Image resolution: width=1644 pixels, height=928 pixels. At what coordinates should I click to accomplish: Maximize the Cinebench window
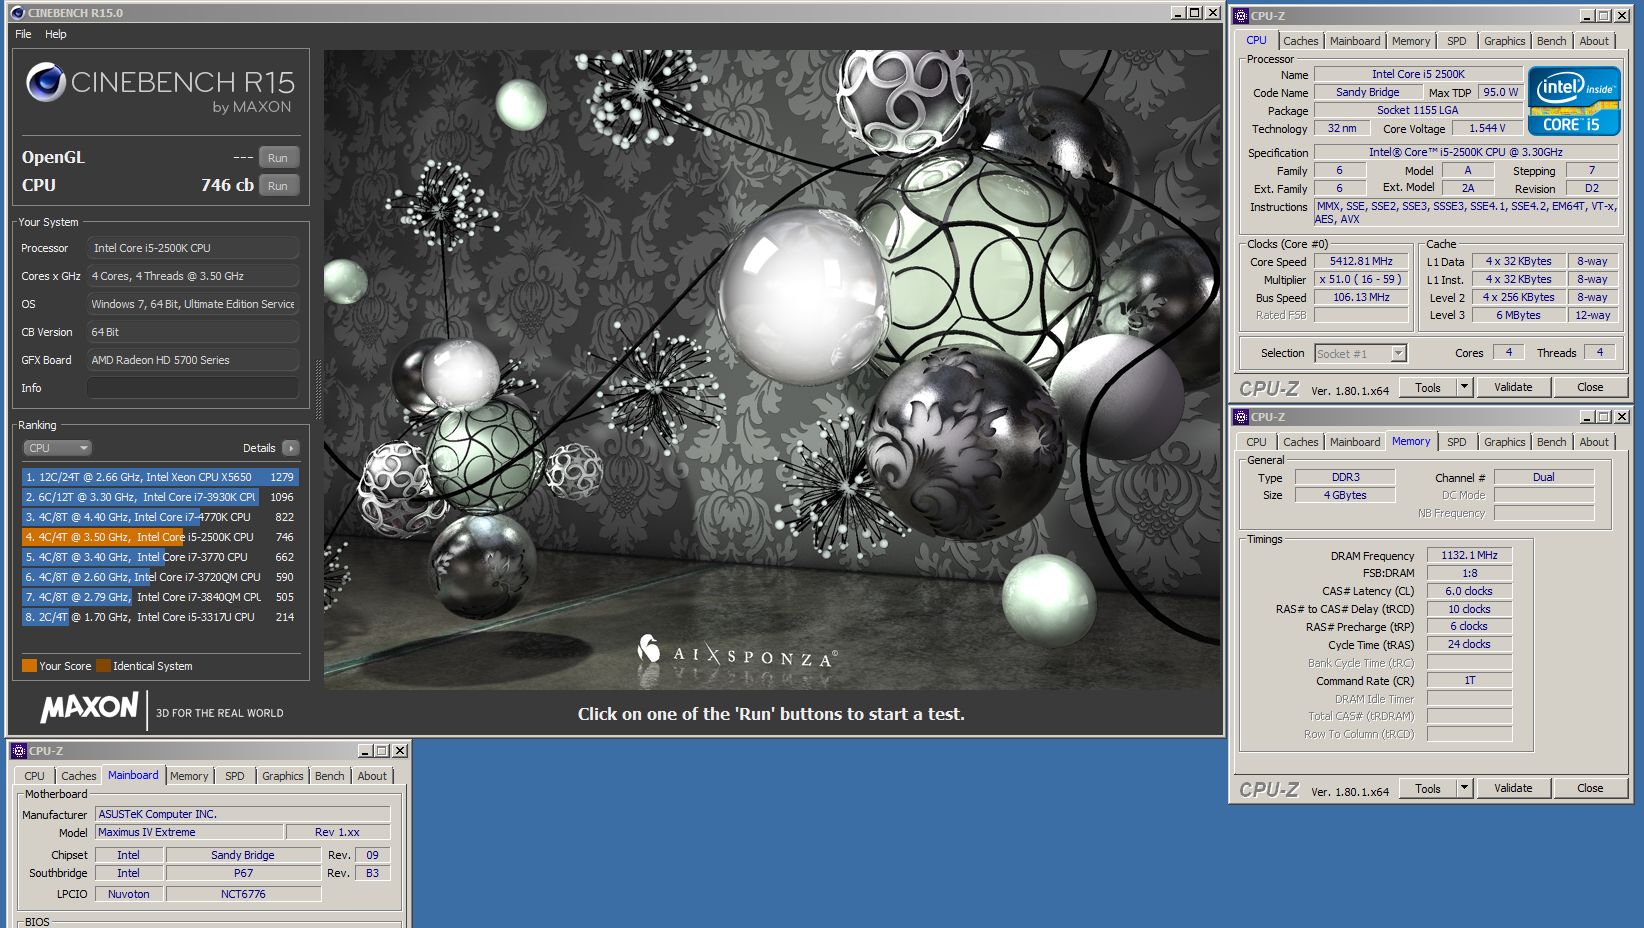pyautogui.click(x=1195, y=13)
